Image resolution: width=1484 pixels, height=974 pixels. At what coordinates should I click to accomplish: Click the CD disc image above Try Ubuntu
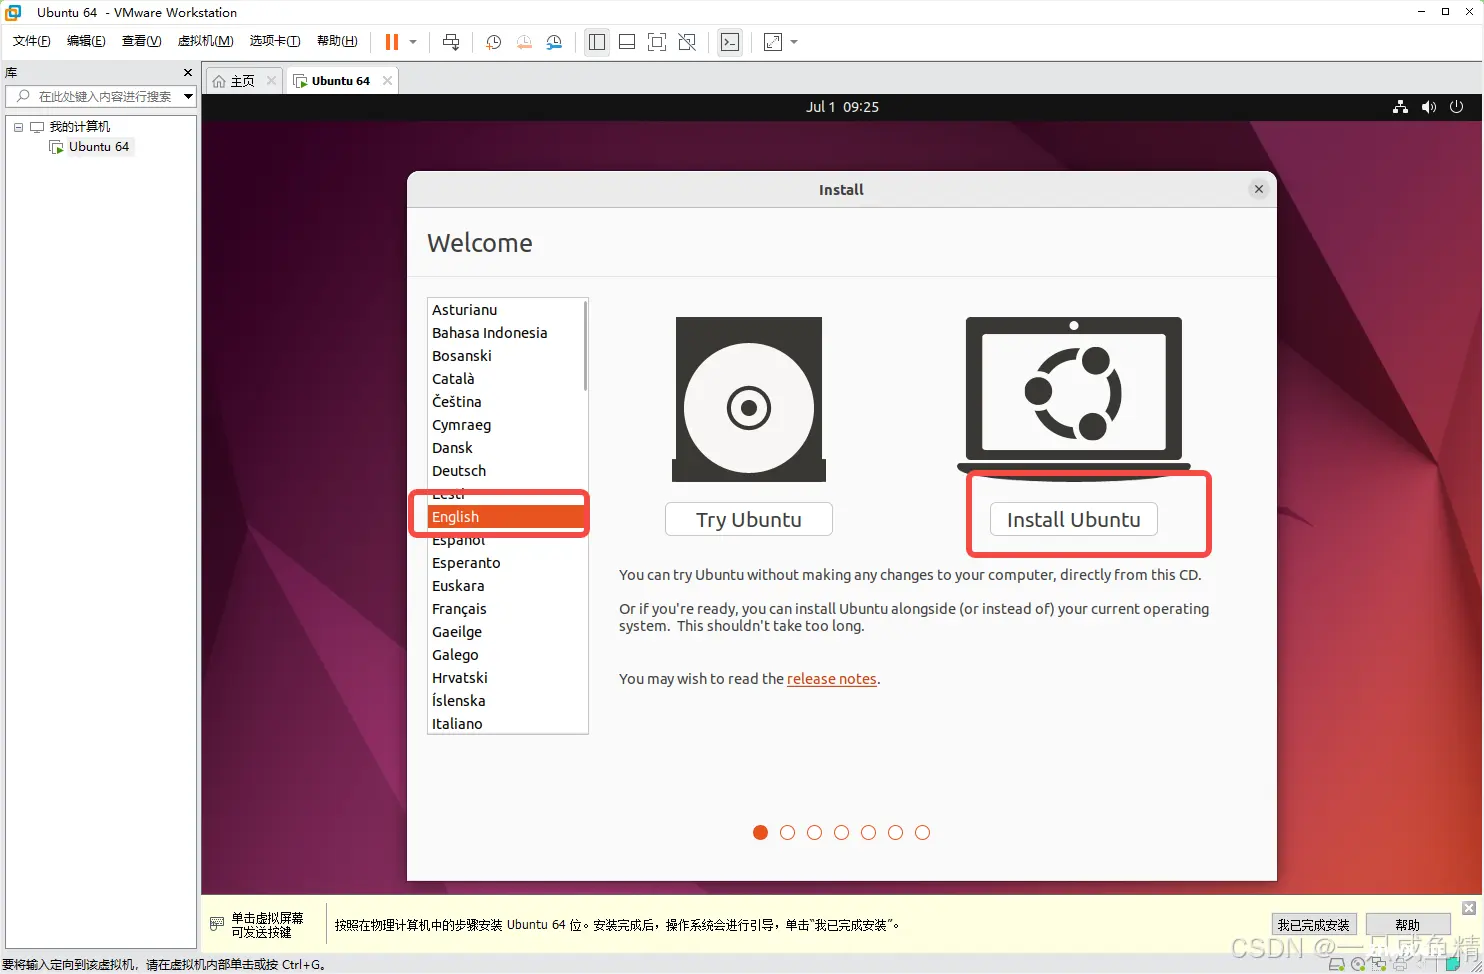(x=749, y=400)
